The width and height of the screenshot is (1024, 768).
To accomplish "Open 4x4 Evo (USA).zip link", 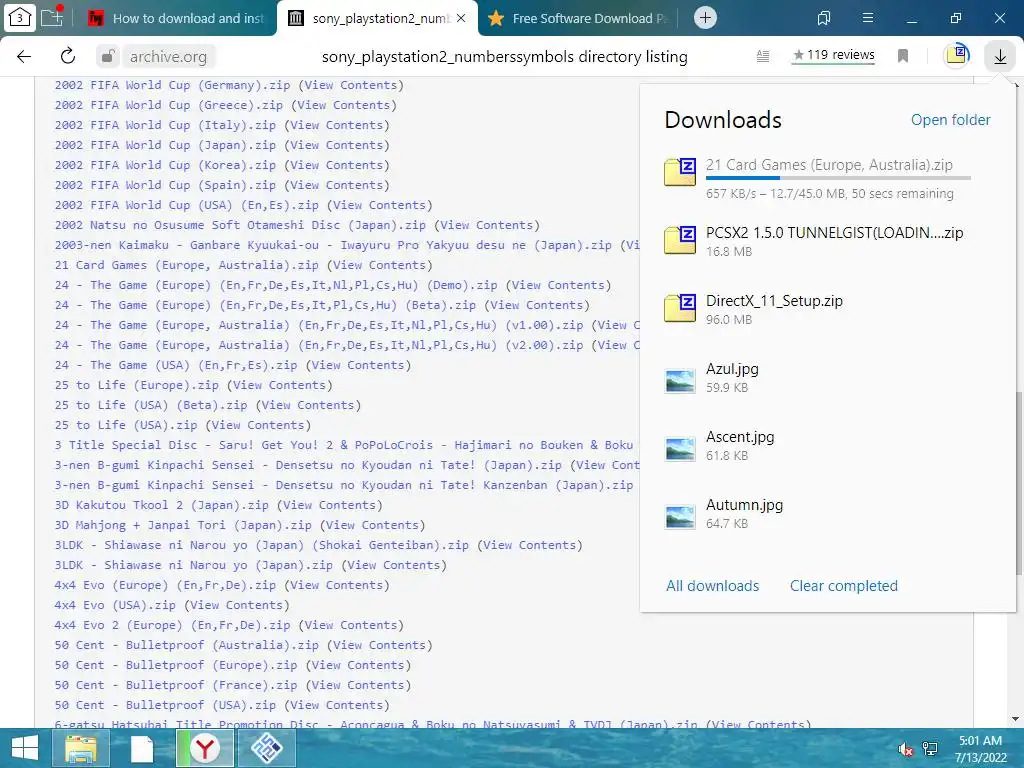I will click(x=115, y=605).
